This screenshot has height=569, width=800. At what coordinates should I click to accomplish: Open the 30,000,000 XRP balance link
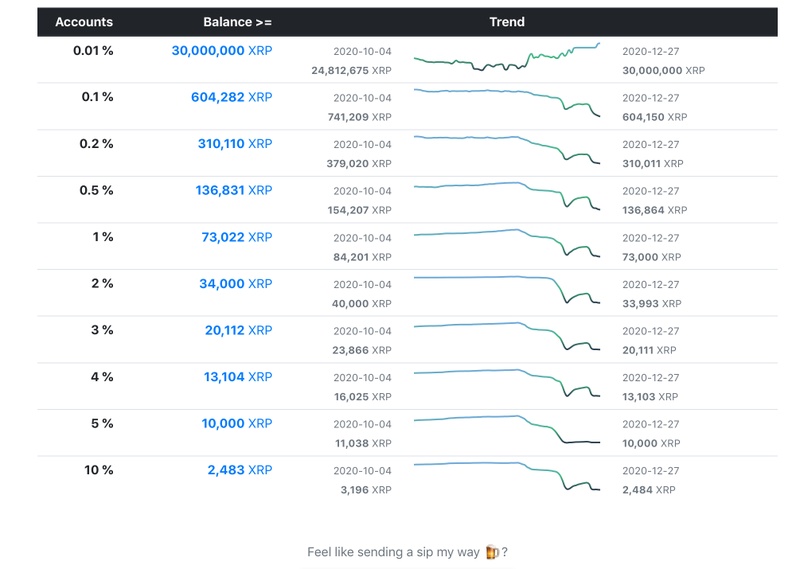[x=222, y=50]
